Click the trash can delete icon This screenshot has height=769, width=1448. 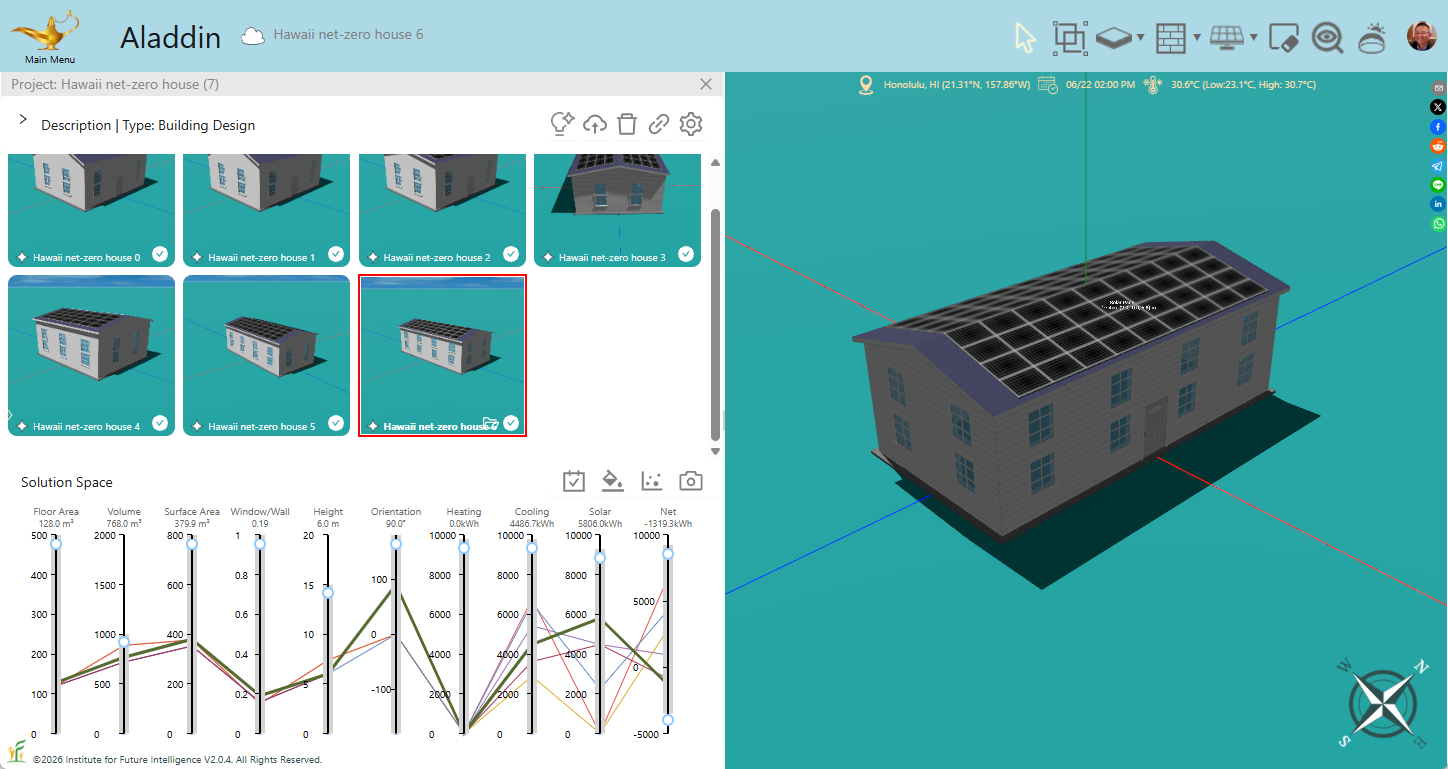click(627, 124)
